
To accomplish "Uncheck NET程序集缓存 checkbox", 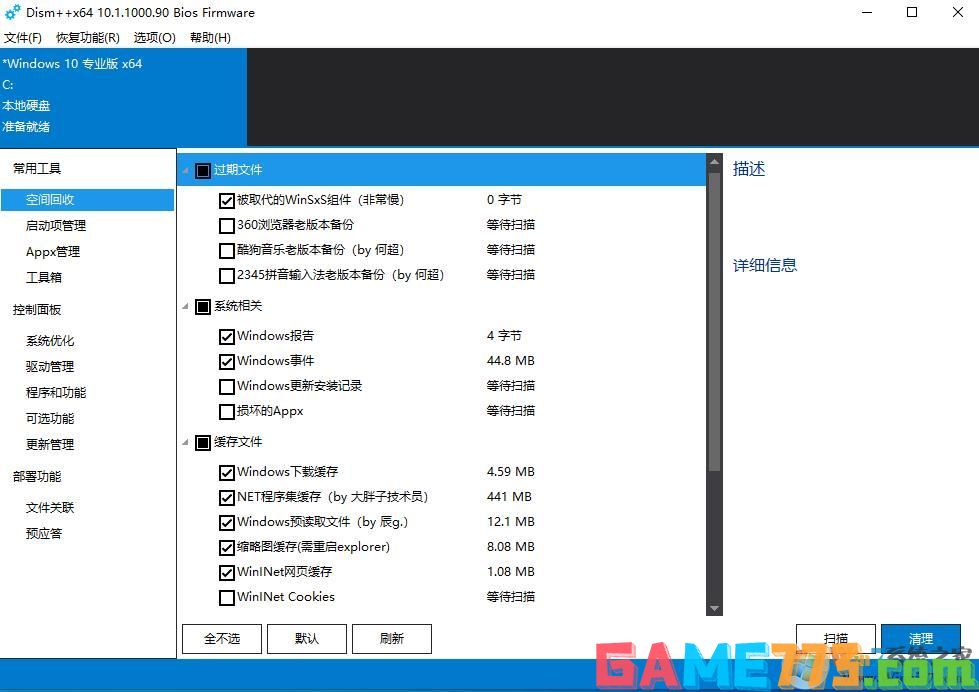I will pos(227,498).
